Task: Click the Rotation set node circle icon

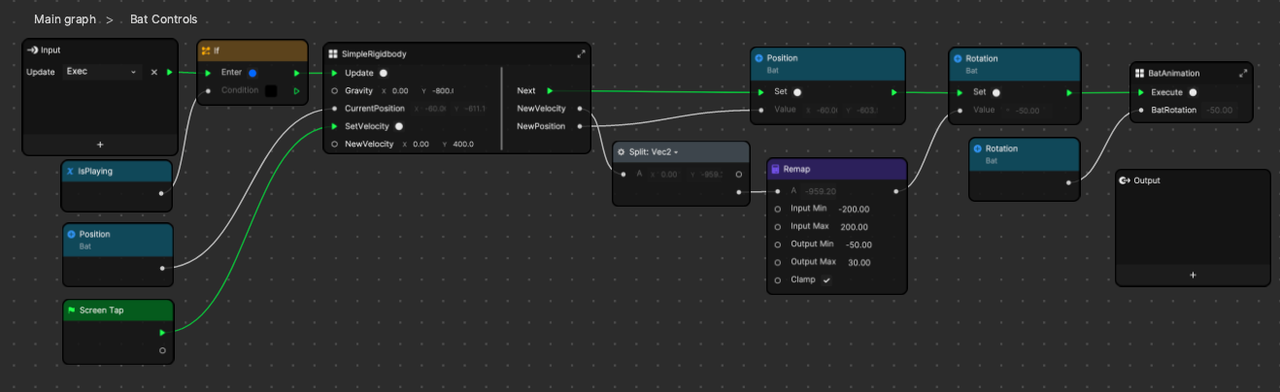Action: [957, 58]
